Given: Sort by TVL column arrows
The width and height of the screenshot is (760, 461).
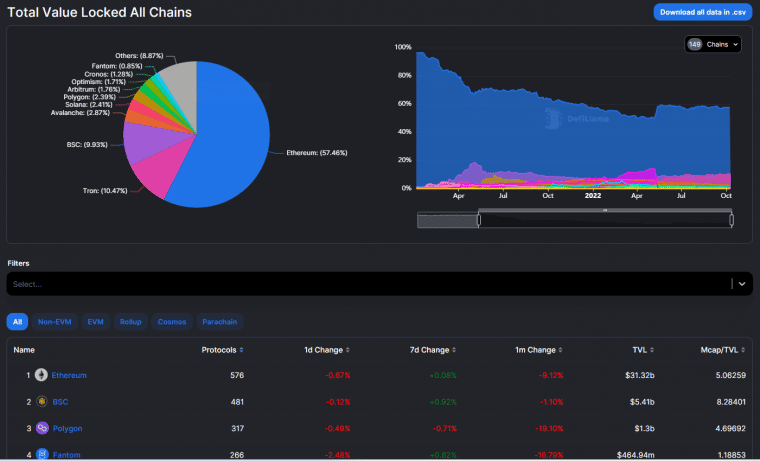Looking at the screenshot, I should coord(652,350).
